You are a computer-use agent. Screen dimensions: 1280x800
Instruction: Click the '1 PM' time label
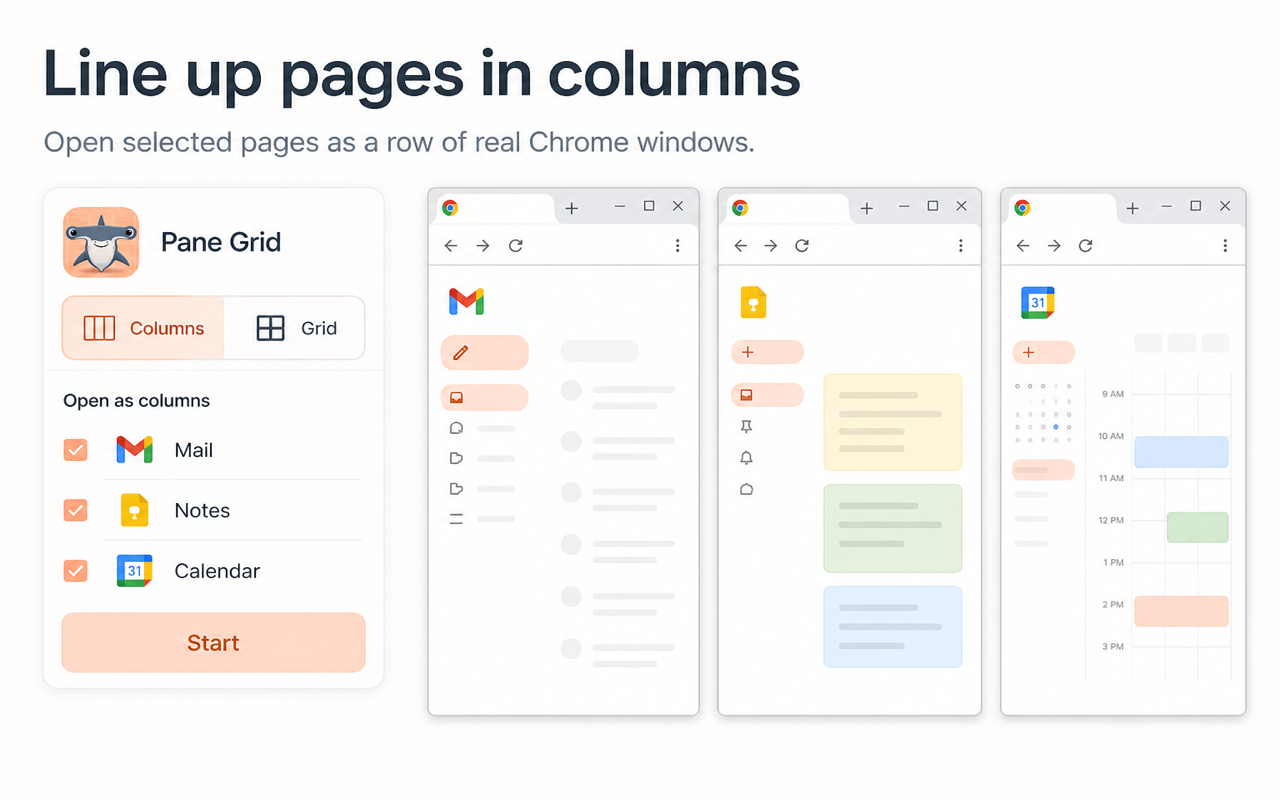[x=1113, y=562]
